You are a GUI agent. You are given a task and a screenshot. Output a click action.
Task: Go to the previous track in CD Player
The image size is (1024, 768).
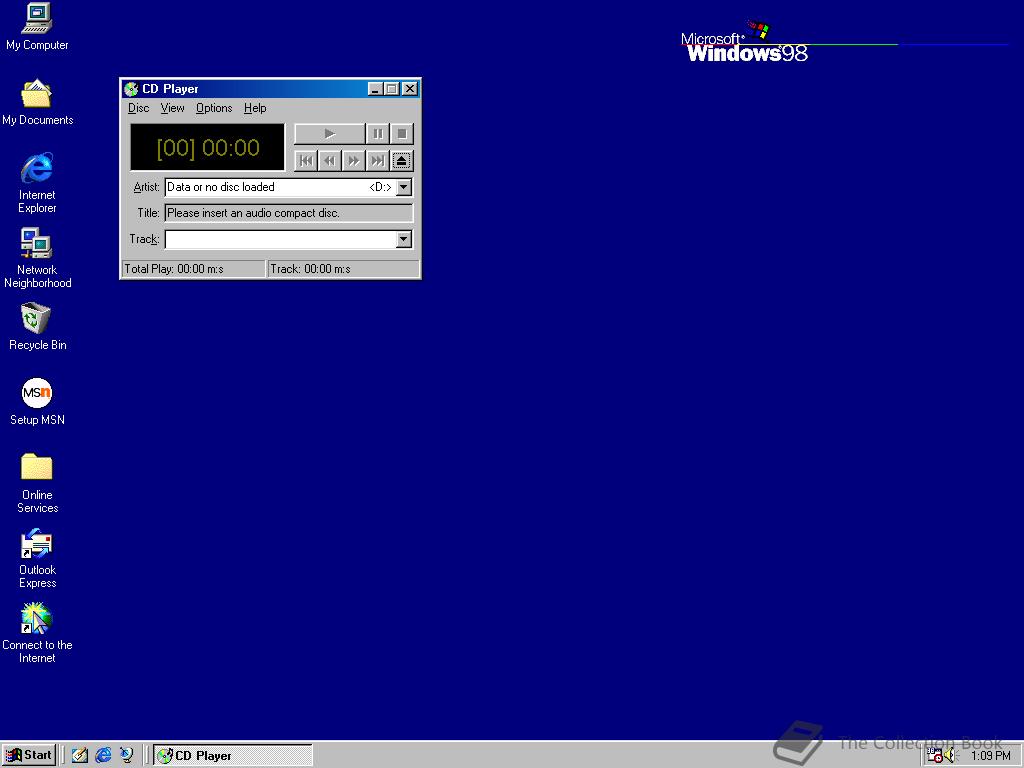[306, 161]
